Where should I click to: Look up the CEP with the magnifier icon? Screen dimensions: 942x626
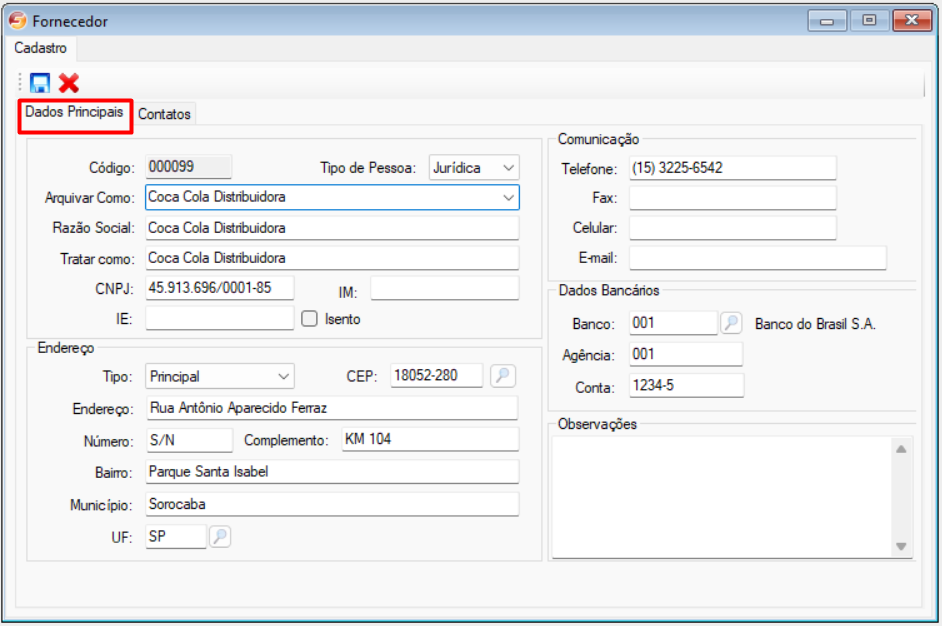(503, 376)
